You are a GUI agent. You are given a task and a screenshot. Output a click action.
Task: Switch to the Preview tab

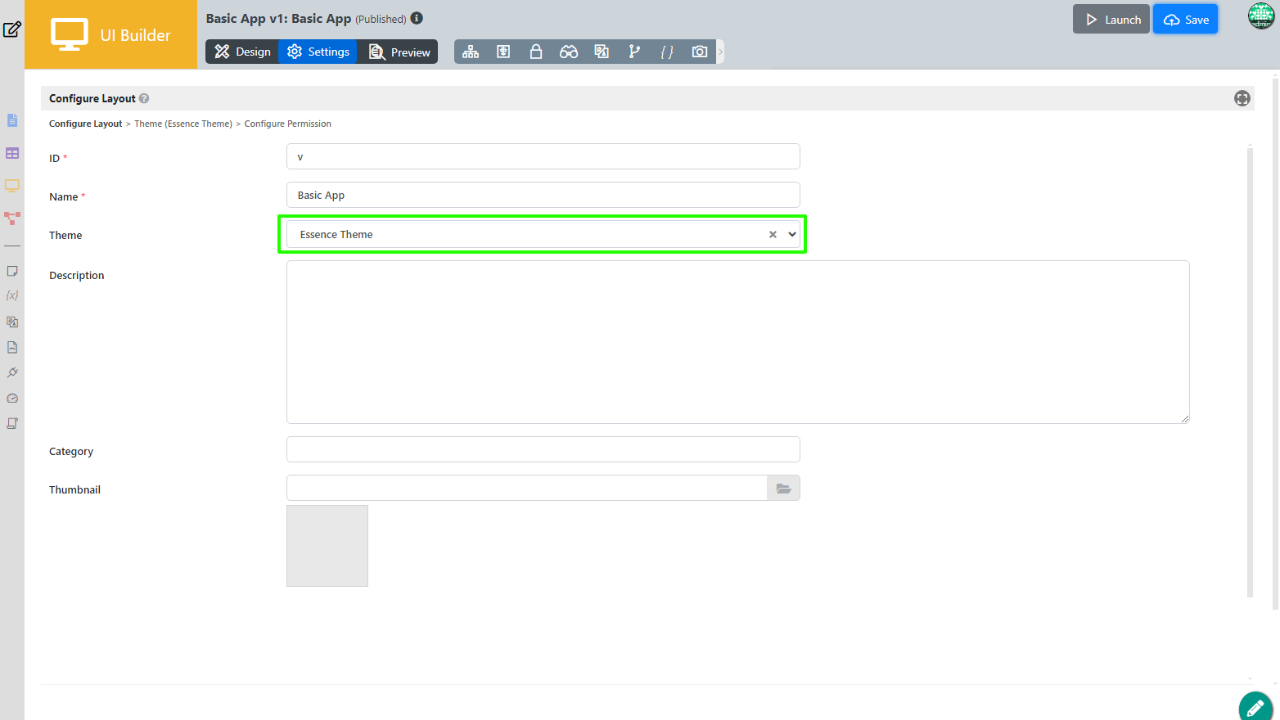pyautogui.click(x=399, y=52)
